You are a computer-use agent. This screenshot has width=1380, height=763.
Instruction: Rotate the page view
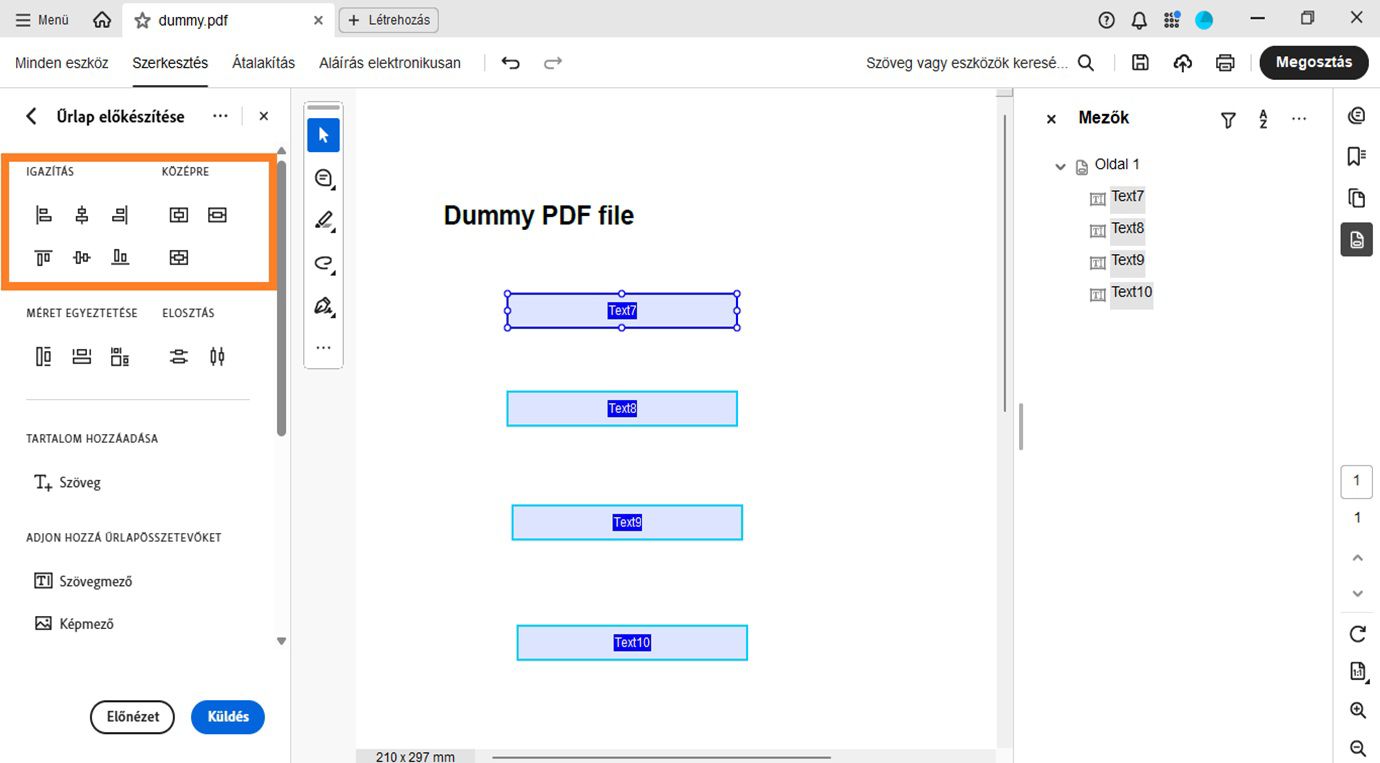[1357, 634]
